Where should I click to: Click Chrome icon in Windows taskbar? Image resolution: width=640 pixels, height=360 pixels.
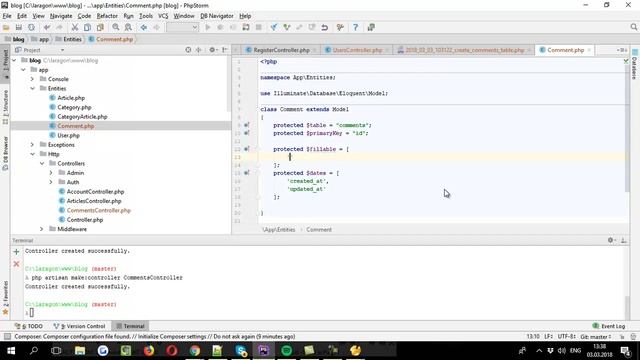(x=195, y=350)
